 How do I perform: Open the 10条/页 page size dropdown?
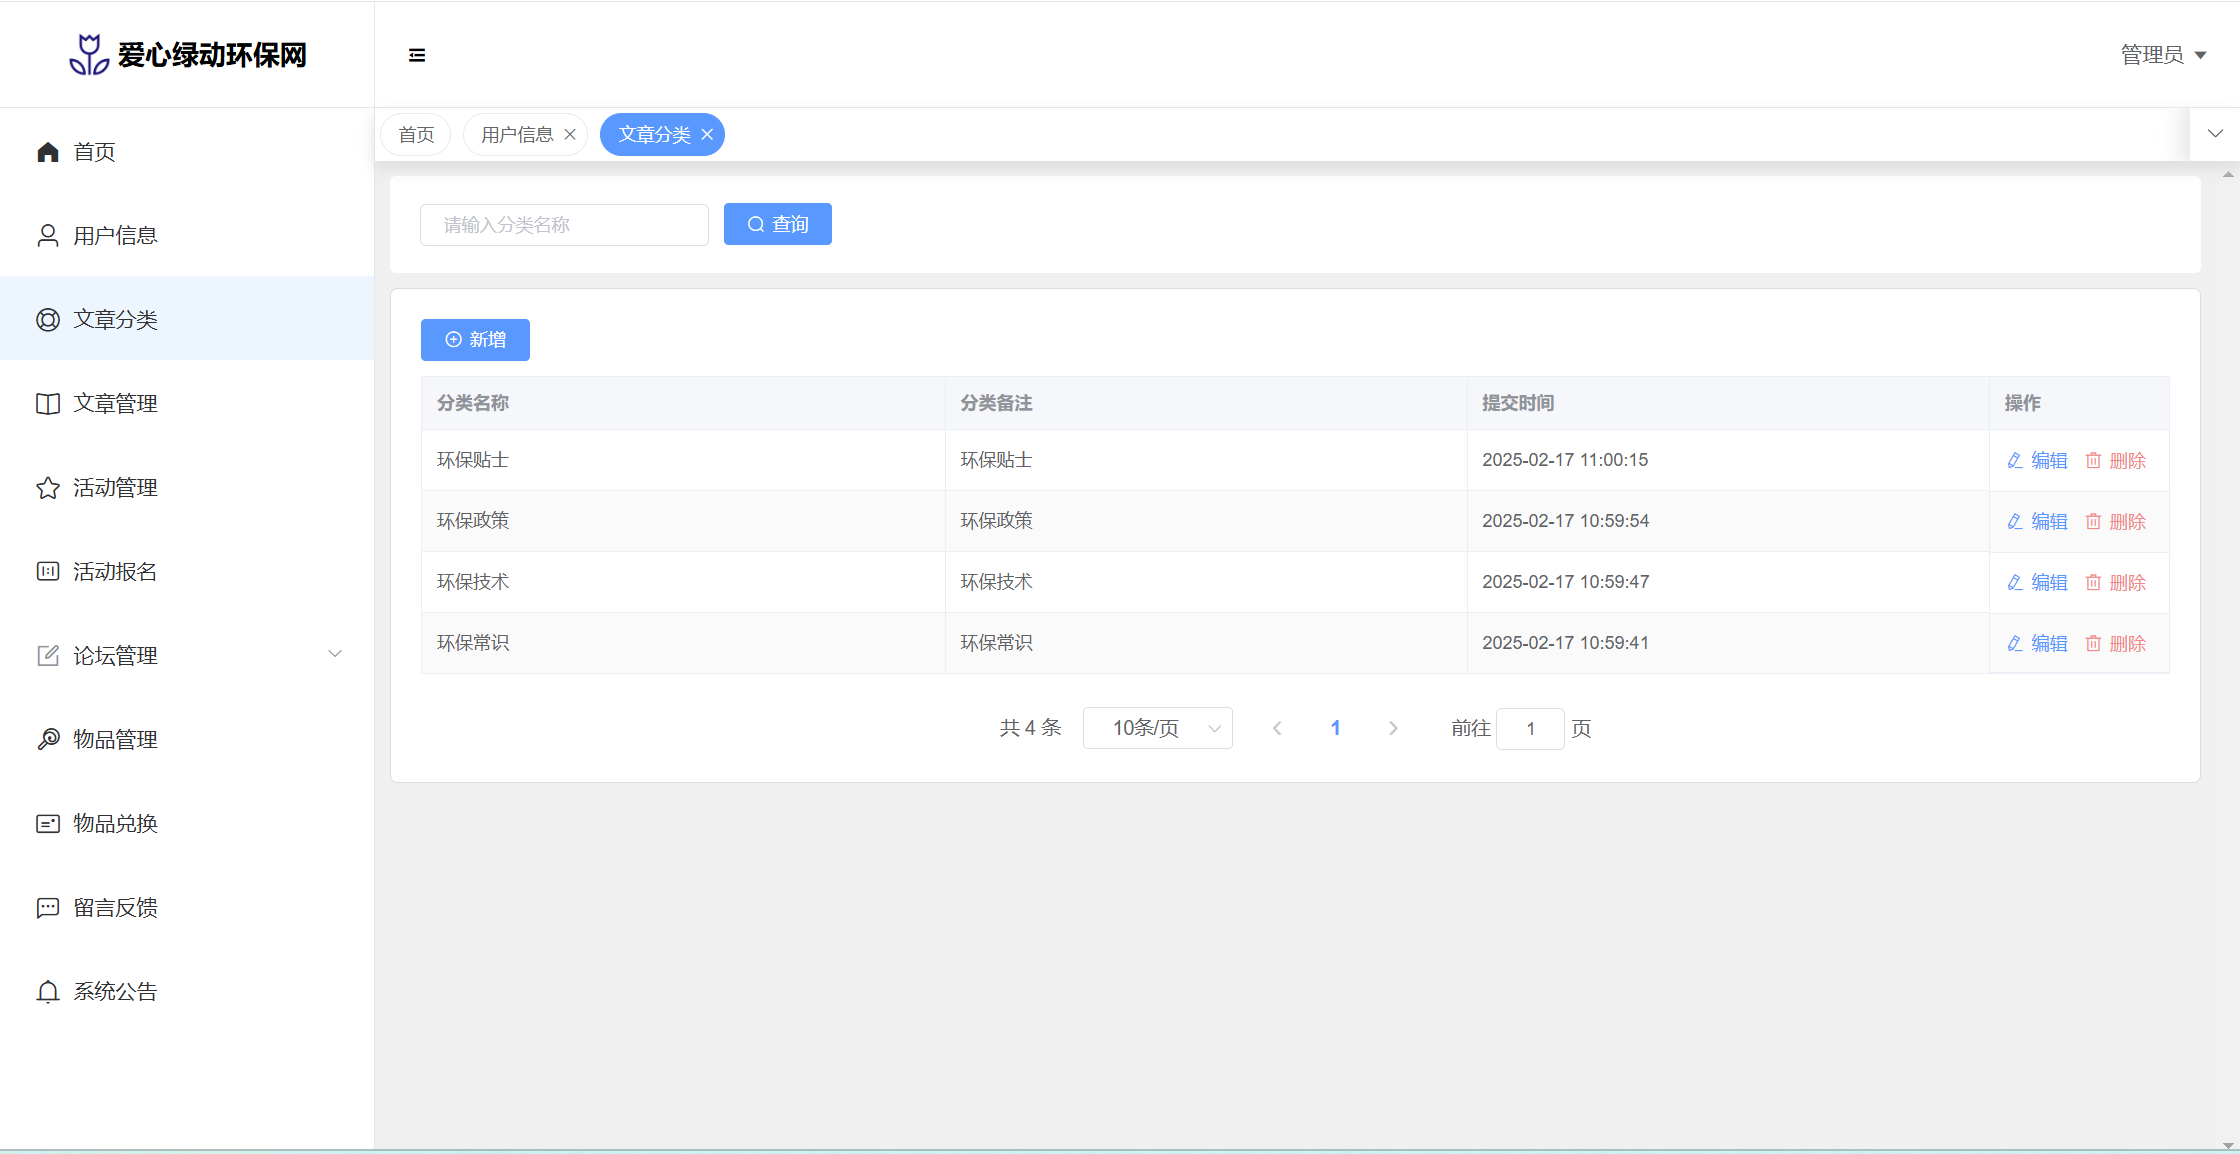[1157, 728]
